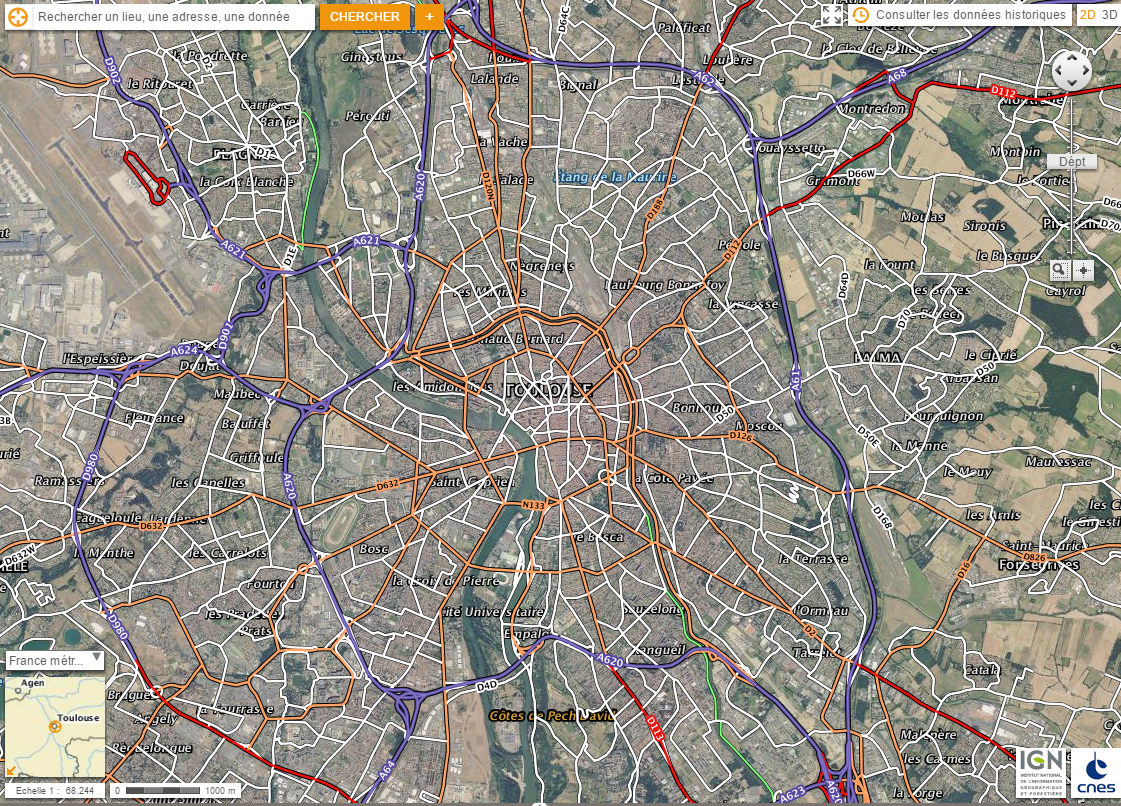This screenshot has height=806, width=1121.
Task: Click the 'D632W' road label
Action: [19, 556]
